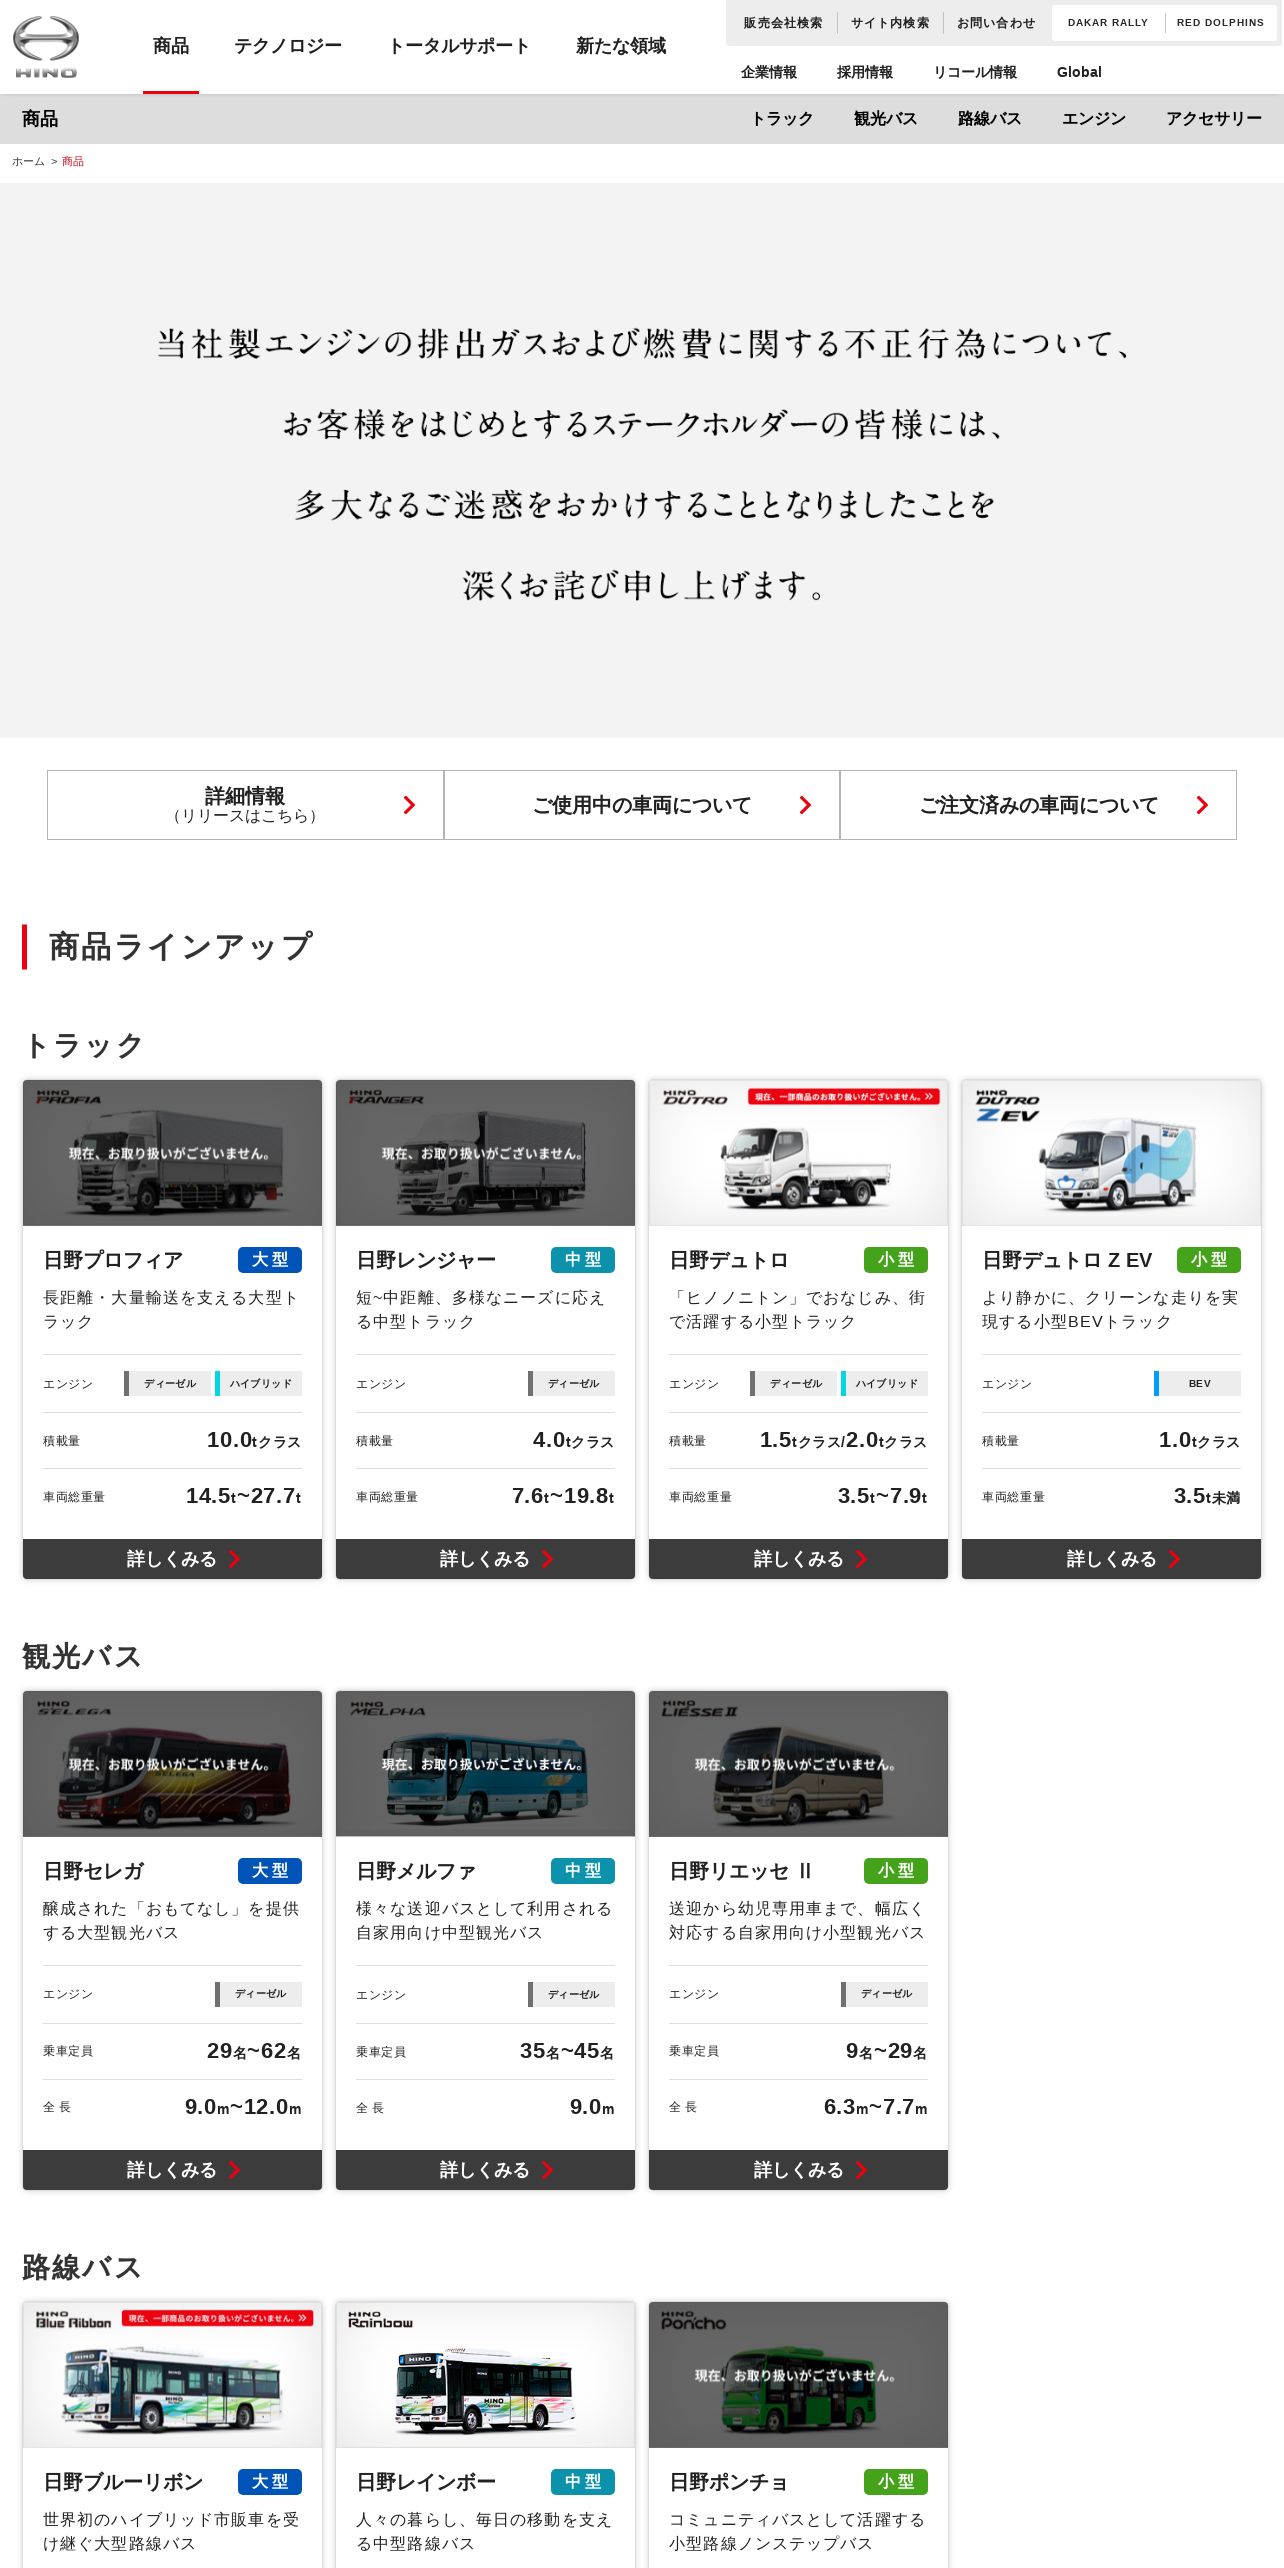Image resolution: width=1284 pixels, height=2568 pixels.
Task: Click the 日野ブルーリボン title
Action: [x=123, y=2482]
